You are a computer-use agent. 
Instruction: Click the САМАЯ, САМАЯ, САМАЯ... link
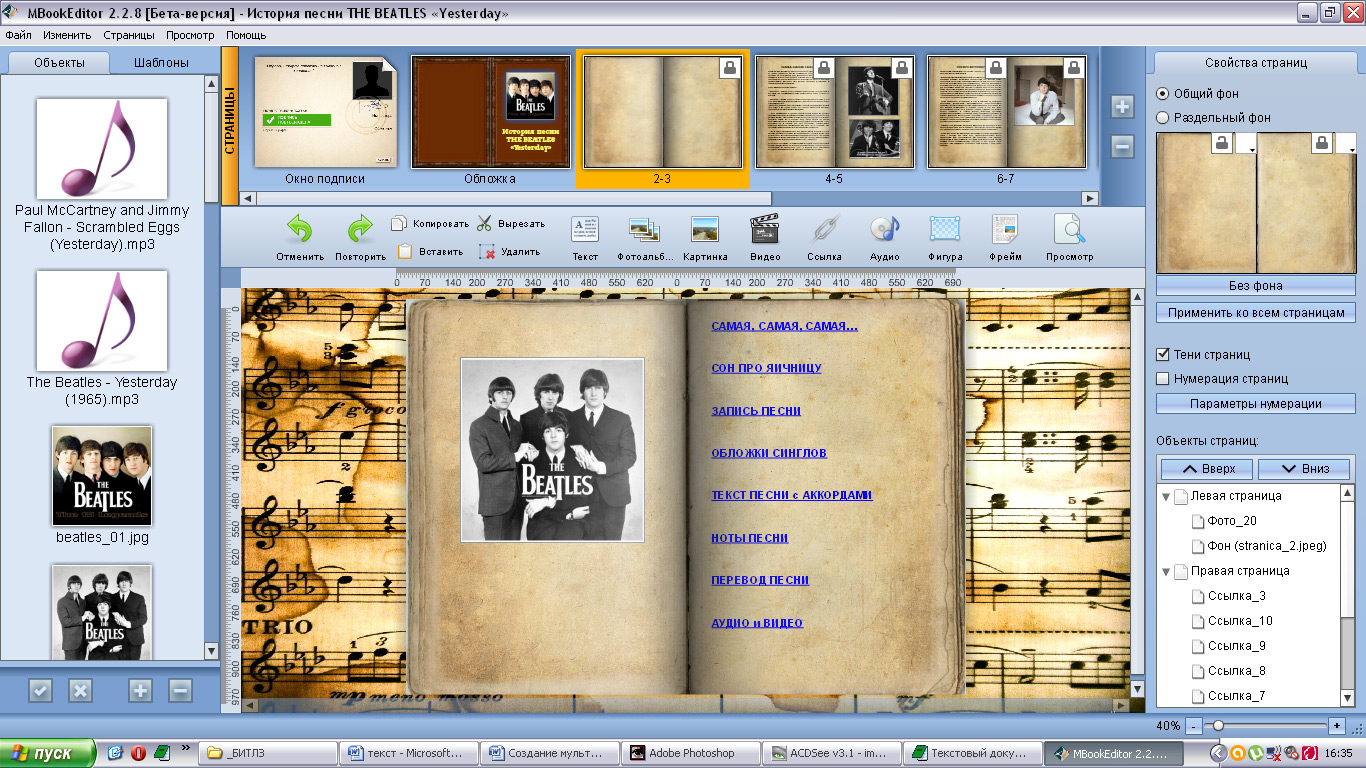pos(785,326)
